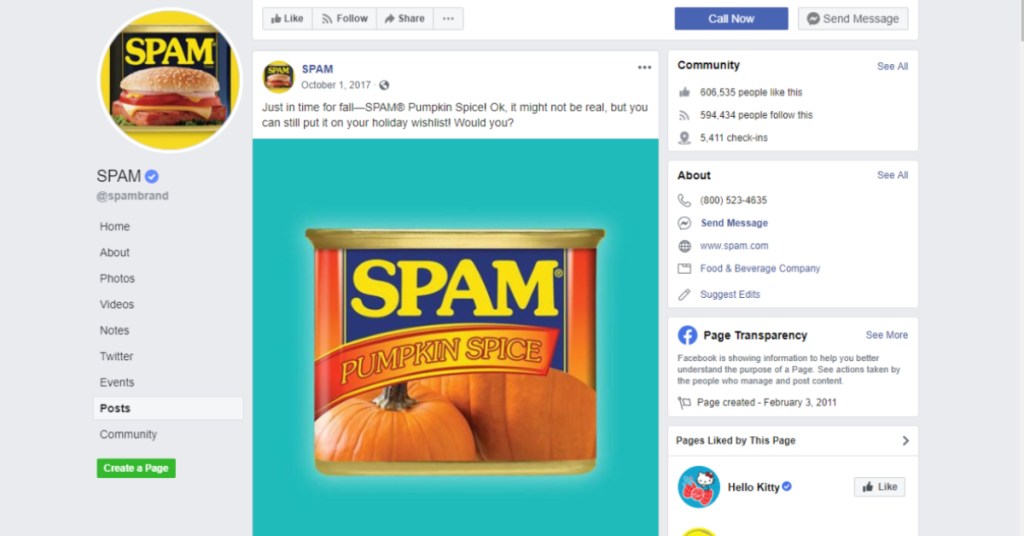Click the globe privacy icon on the post
This screenshot has height=536, width=1024.
[384, 86]
